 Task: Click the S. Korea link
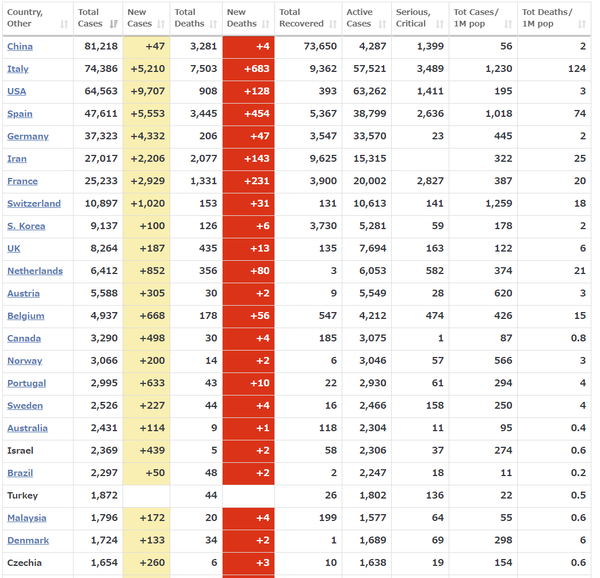point(26,226)
